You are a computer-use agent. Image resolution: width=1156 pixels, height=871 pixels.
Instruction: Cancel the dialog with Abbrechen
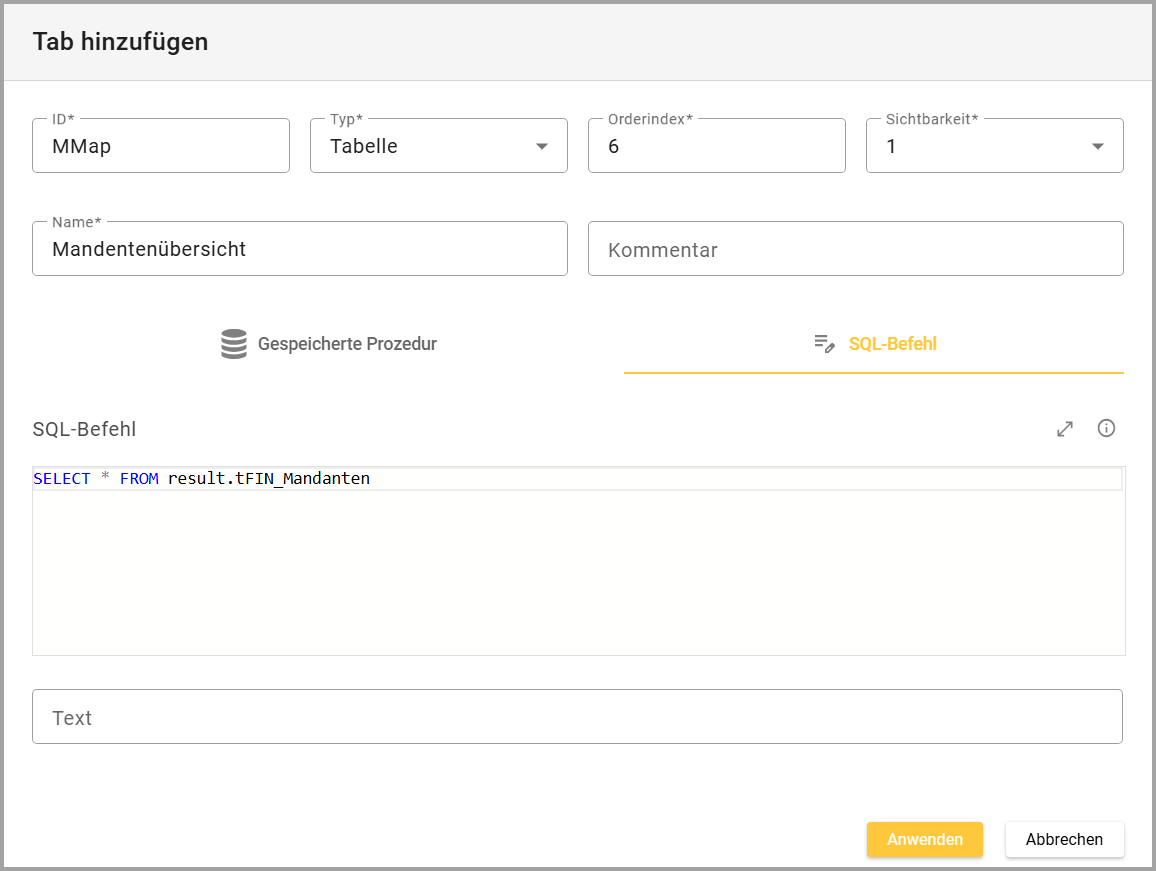click(x=1064, y=840)
